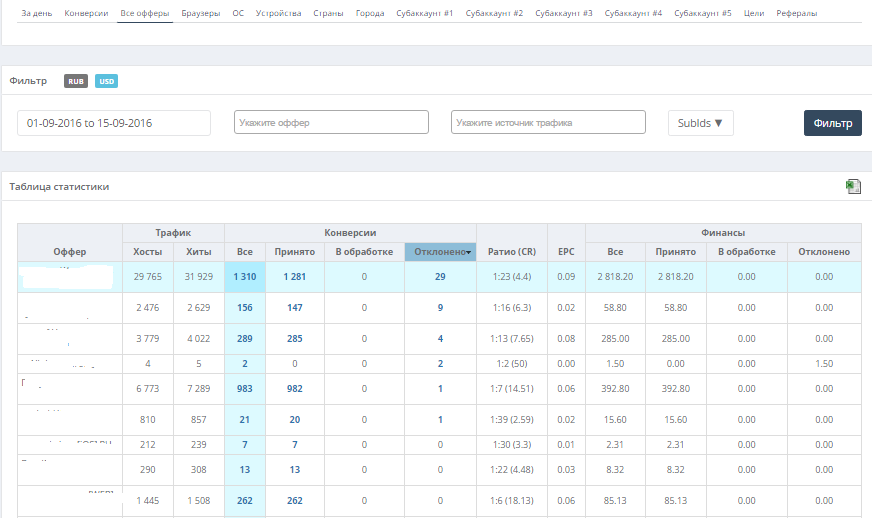
Task: Open all conversions link 1 310
Action: 245,277
